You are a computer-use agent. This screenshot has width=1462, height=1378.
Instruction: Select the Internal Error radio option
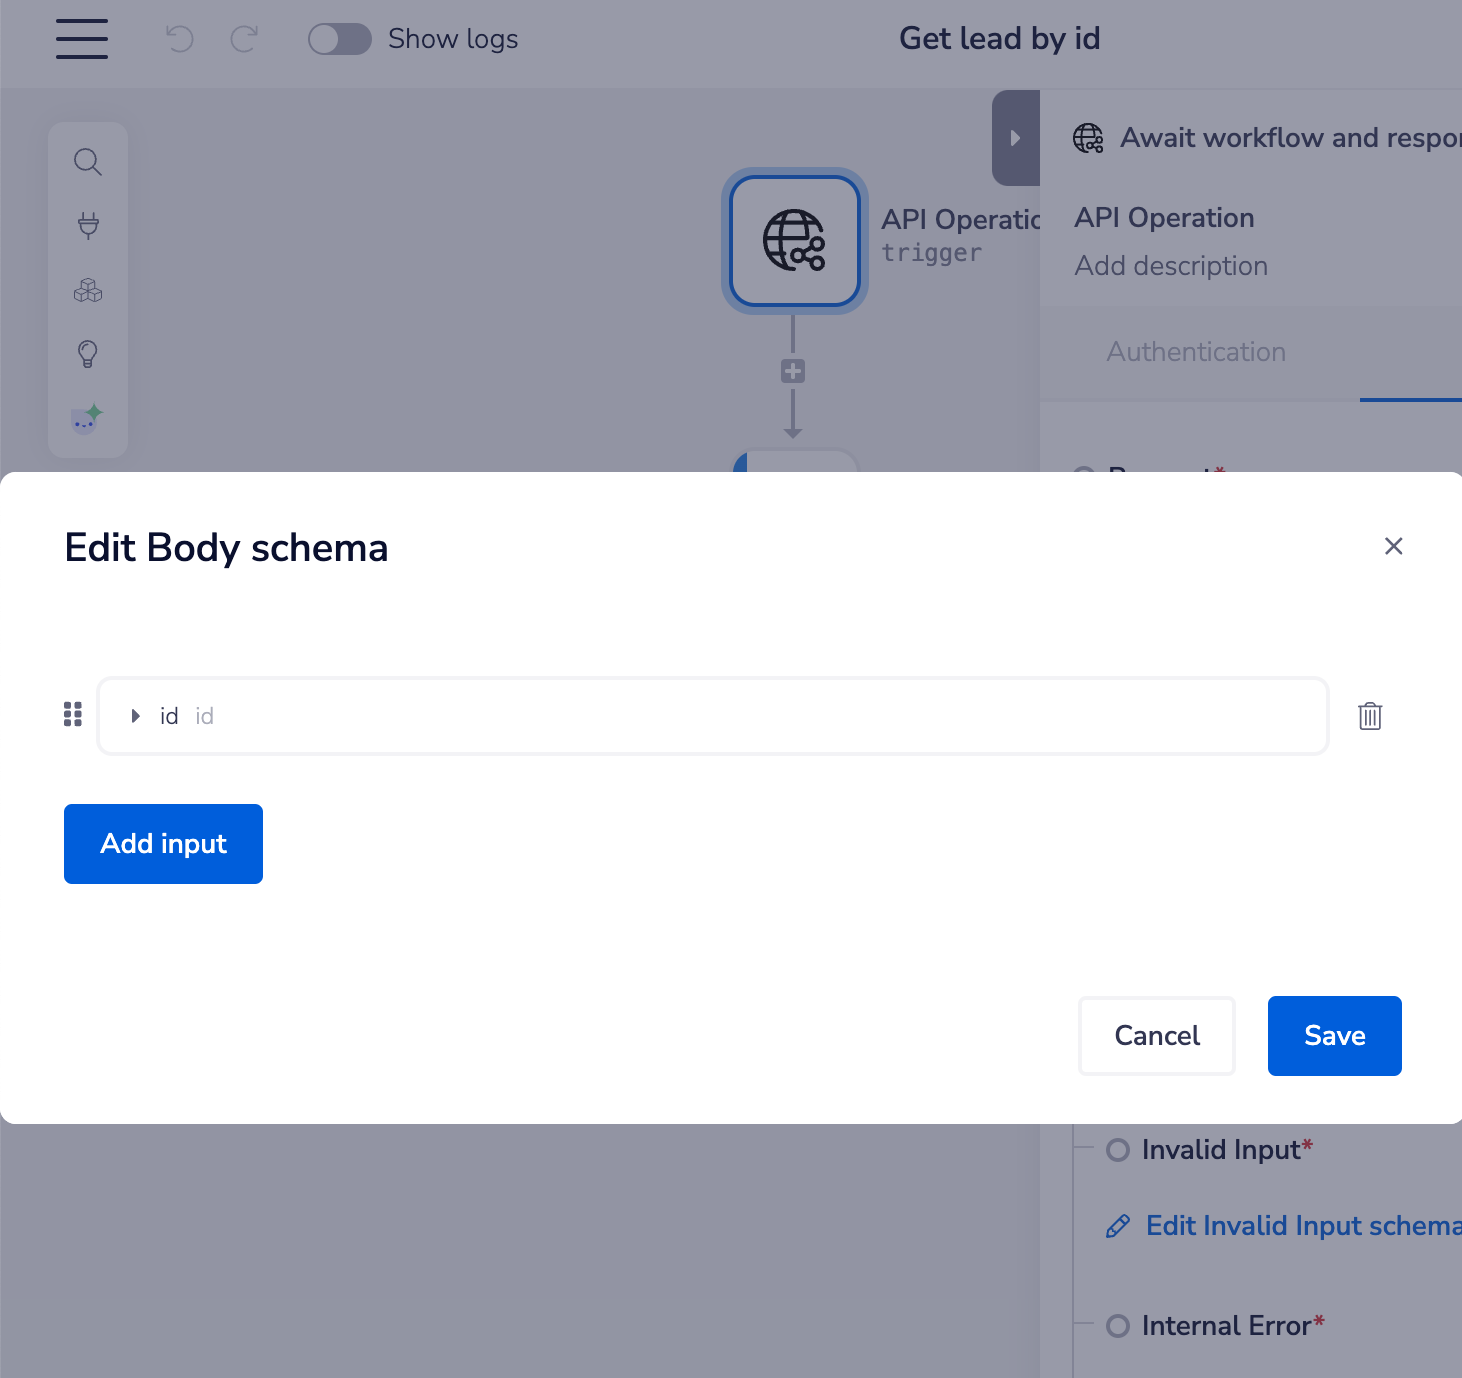[1118, 1326]
